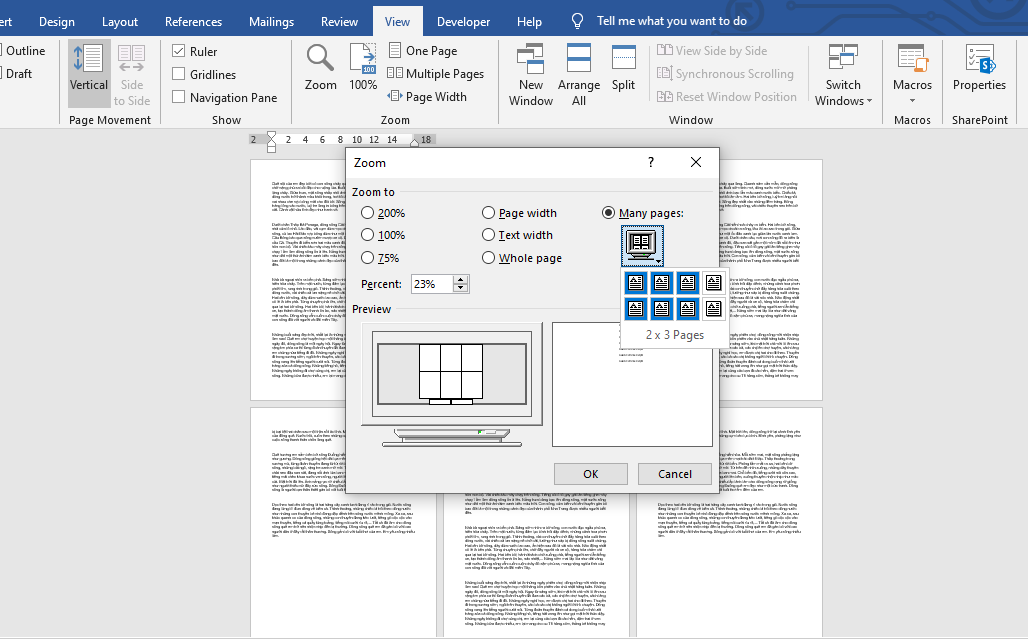
Task: Click the Tell me what you want search box
Action: [x=671, y=21]
